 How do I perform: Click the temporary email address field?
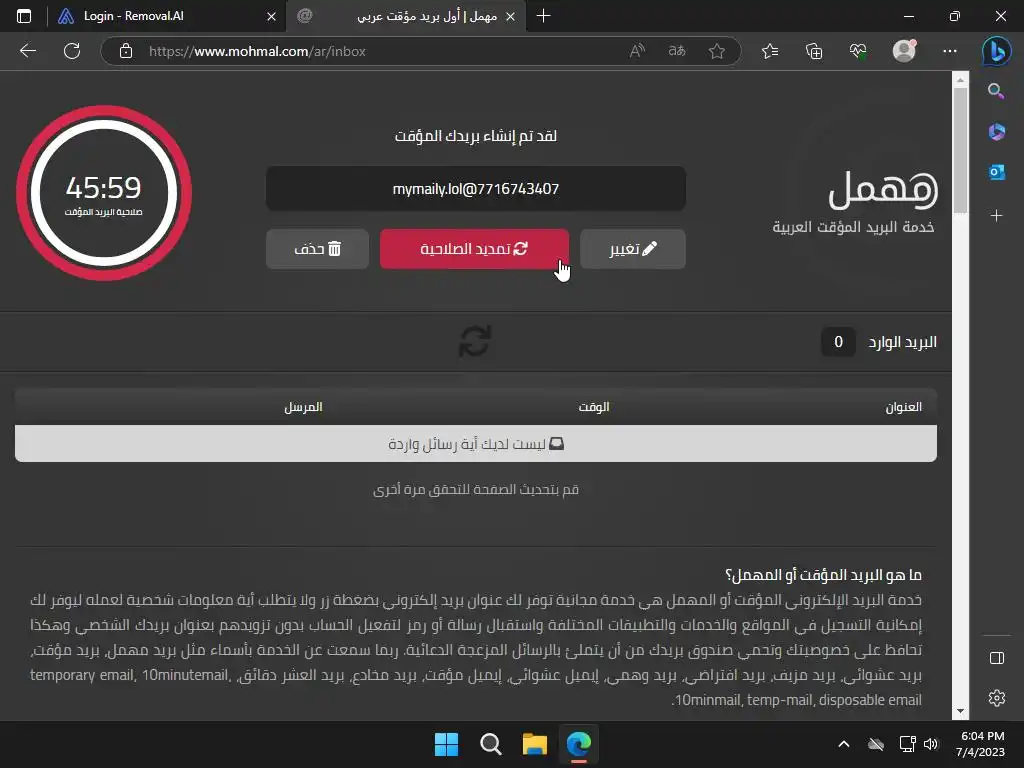(x=475, y=189)
